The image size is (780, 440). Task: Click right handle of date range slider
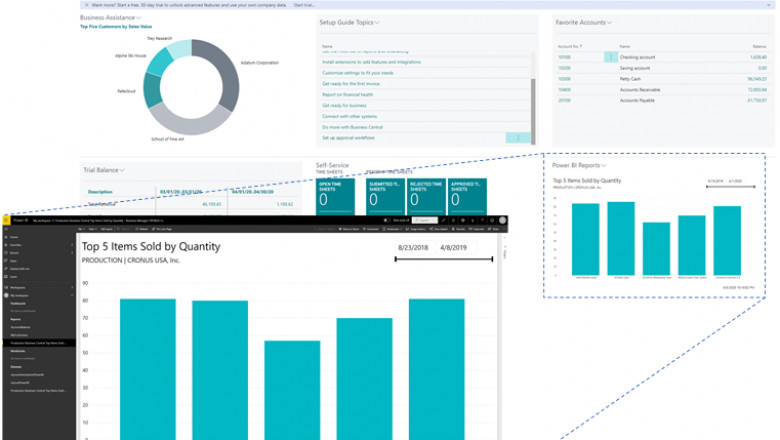[492, 259]
